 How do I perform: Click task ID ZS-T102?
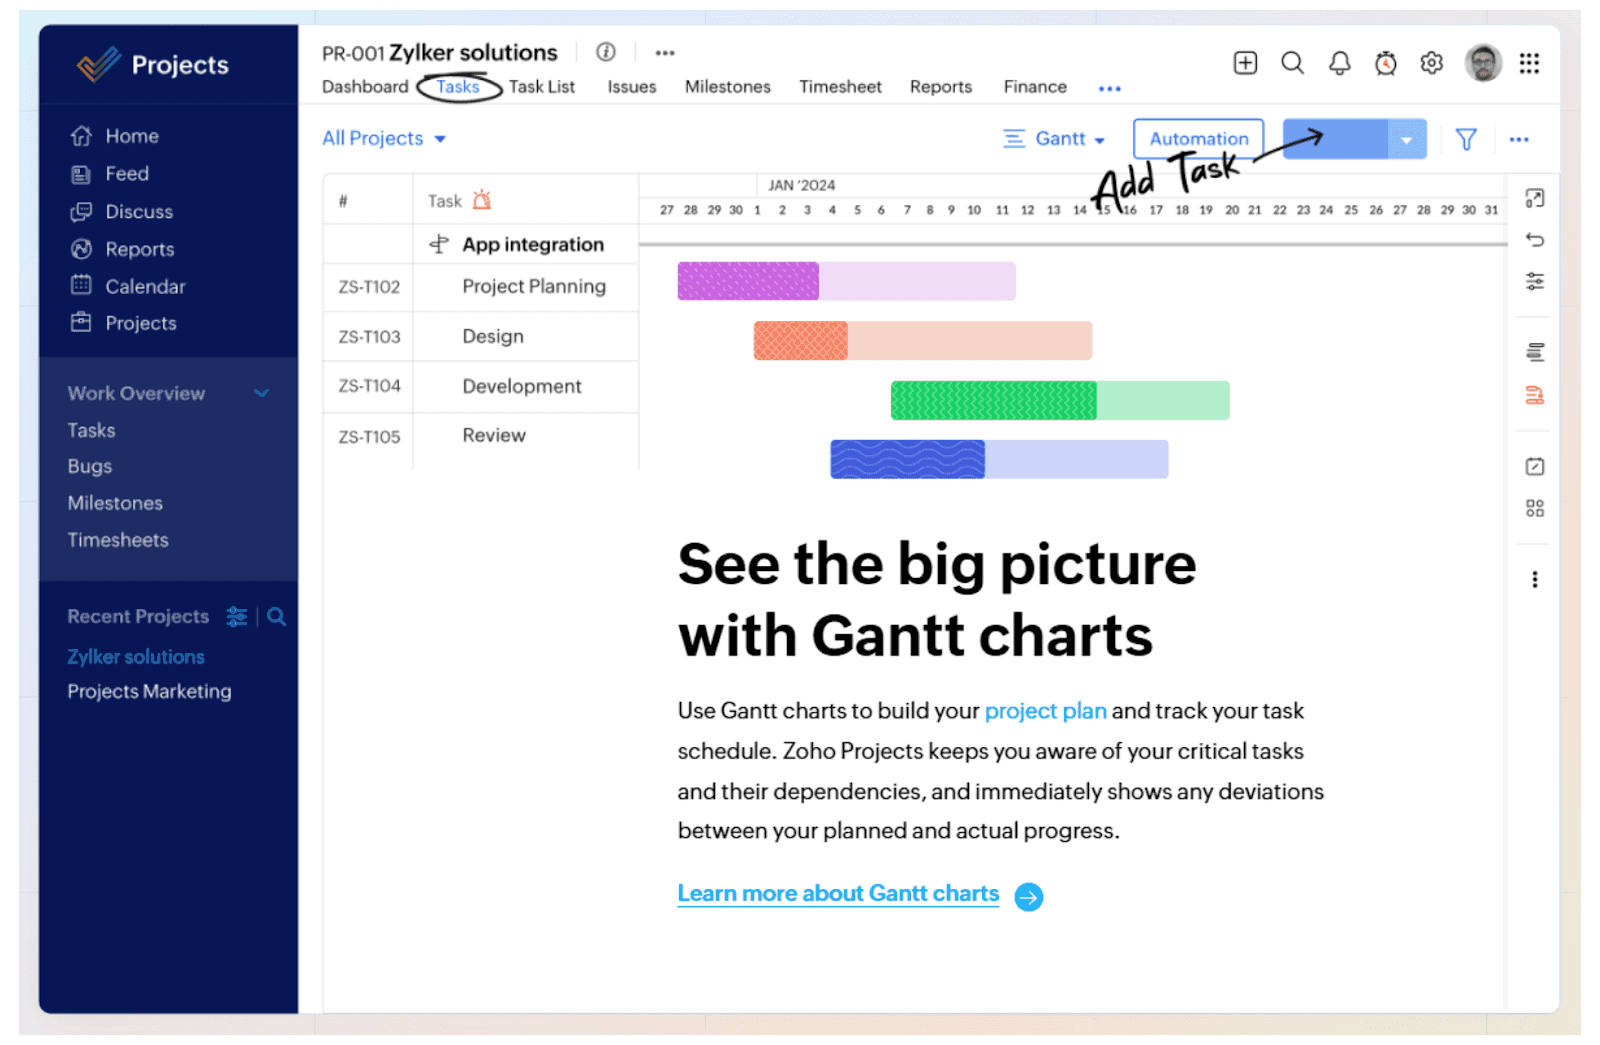(x=369, y=287)
